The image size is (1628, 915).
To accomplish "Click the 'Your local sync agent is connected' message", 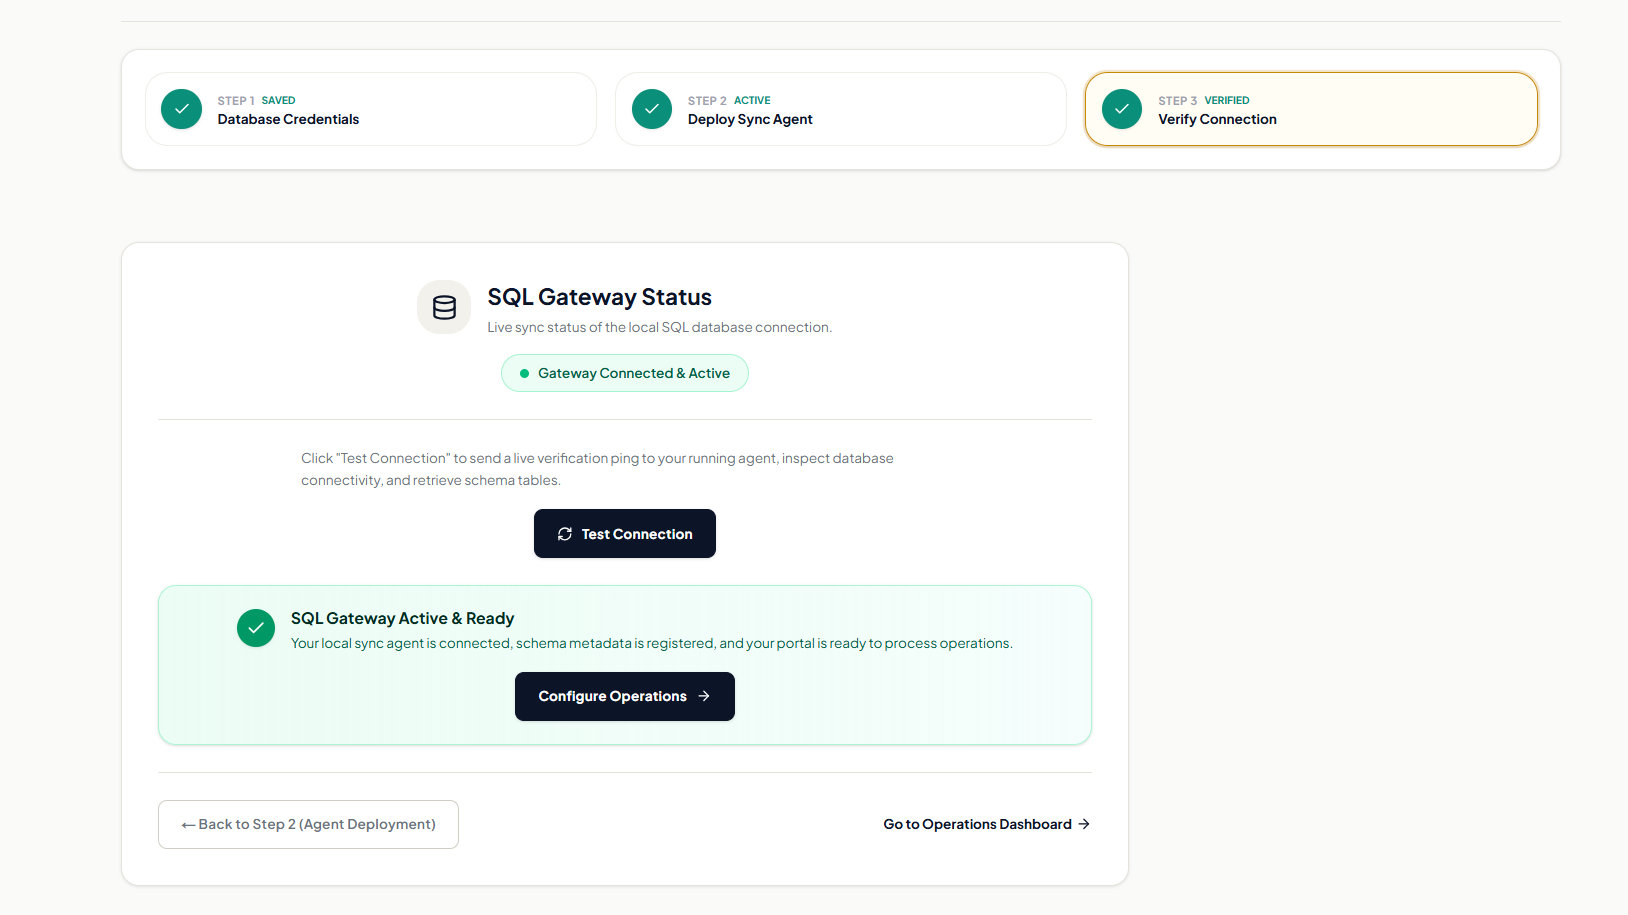I will pyautogui.click(x=652, y=643).
